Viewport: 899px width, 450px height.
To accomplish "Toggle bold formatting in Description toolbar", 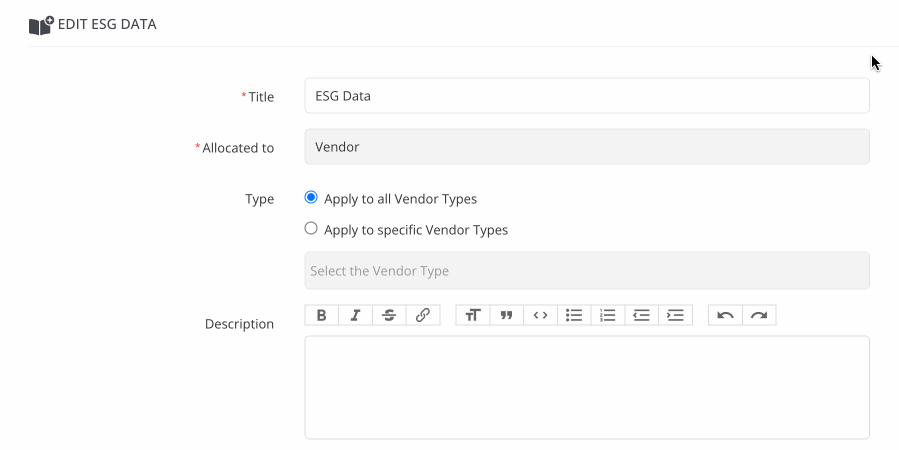I will pos(321,315).
